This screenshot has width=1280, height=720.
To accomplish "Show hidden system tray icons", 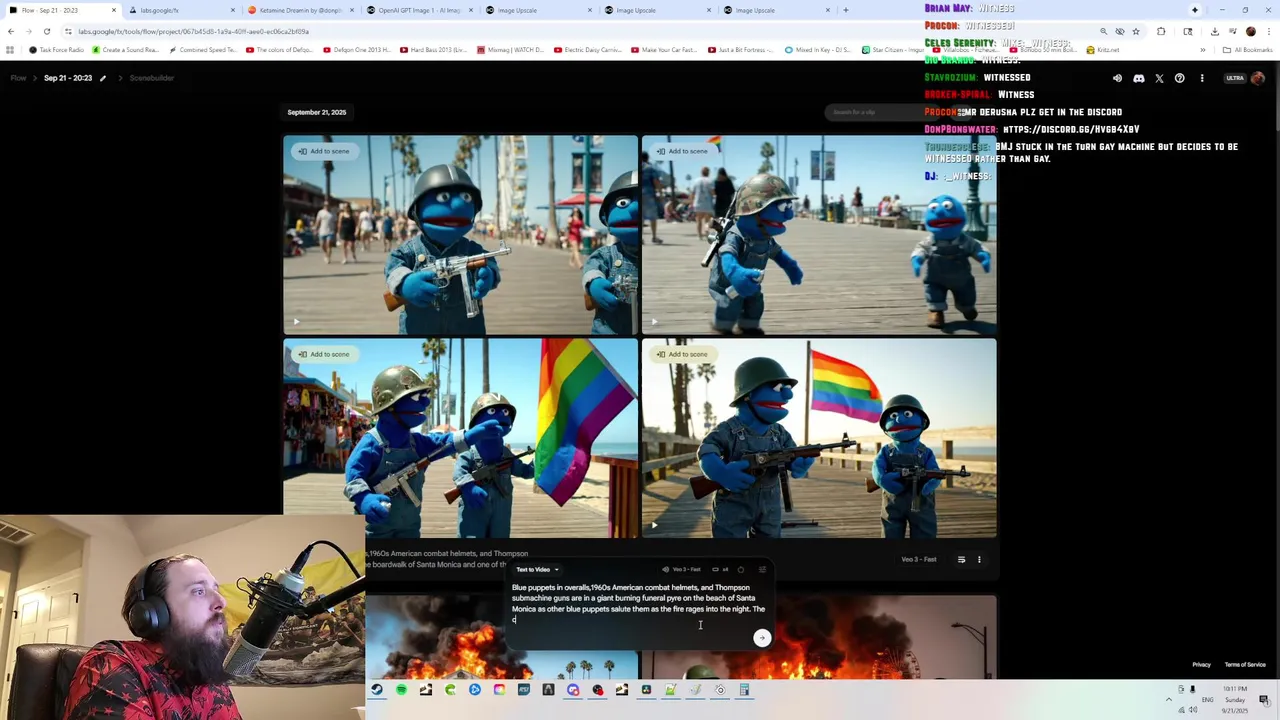I will [x=1168, y=699].
